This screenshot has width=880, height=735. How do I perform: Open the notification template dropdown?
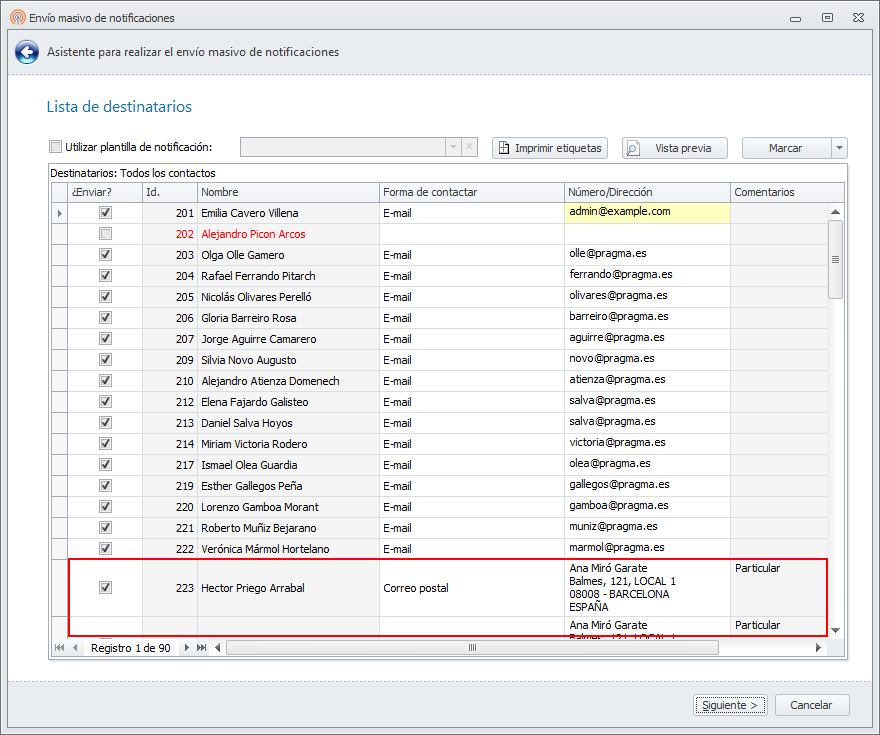coord(453,147)
